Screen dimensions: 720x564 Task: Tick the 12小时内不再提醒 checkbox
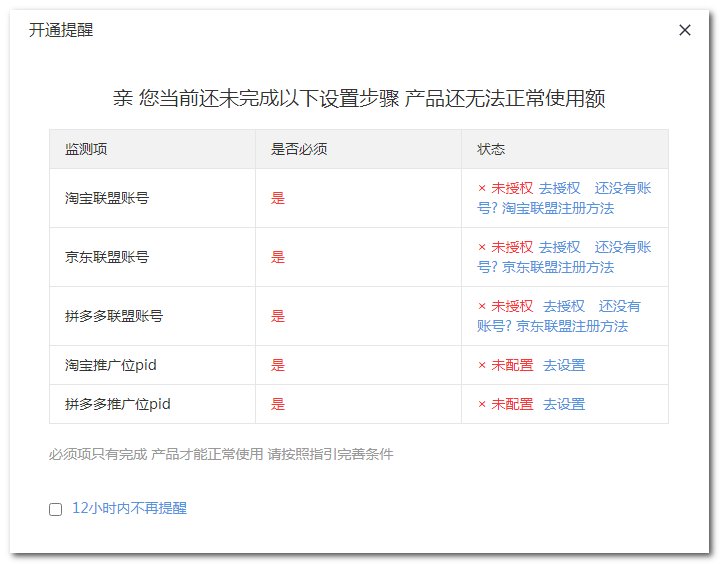(56, 509)
